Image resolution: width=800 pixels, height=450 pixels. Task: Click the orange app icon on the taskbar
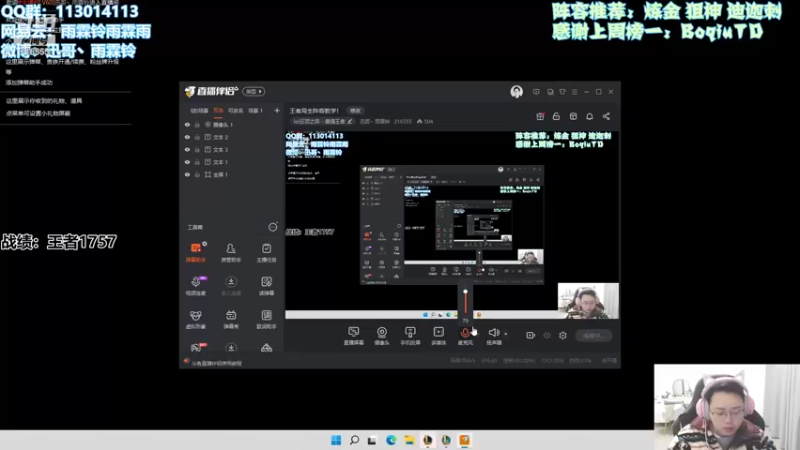[464, 440]
